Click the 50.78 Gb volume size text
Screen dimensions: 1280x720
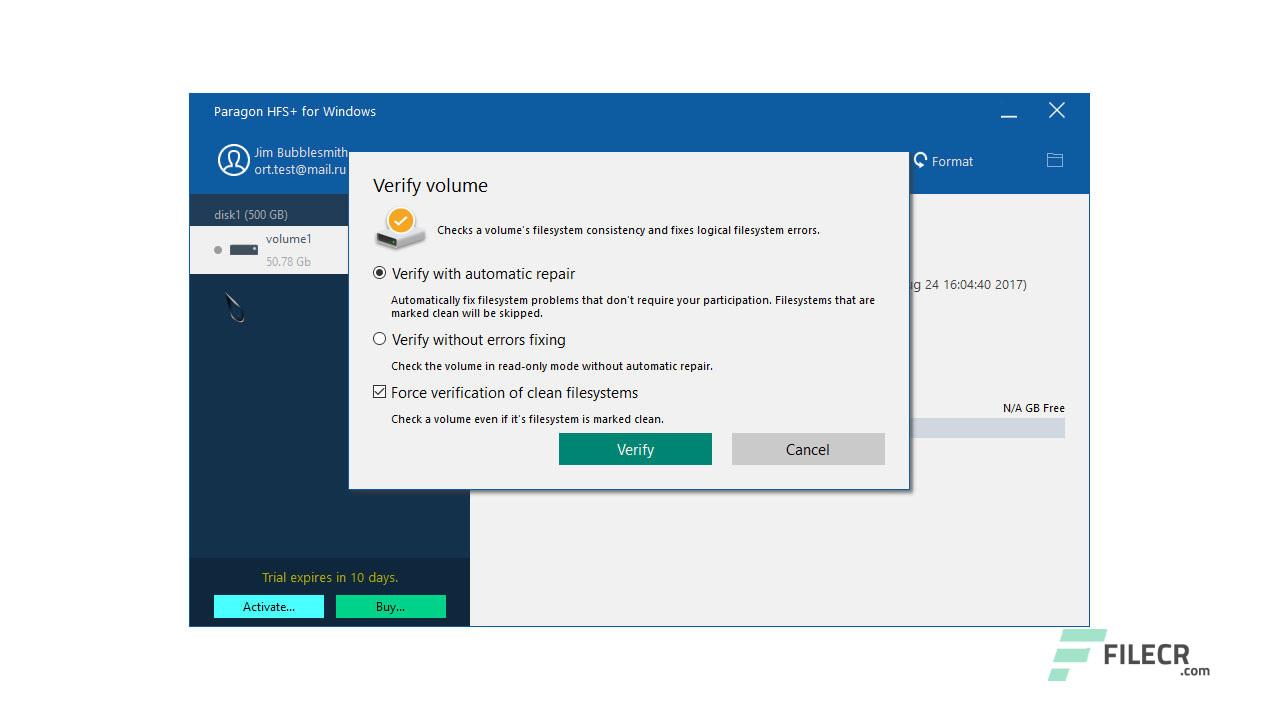288,262
